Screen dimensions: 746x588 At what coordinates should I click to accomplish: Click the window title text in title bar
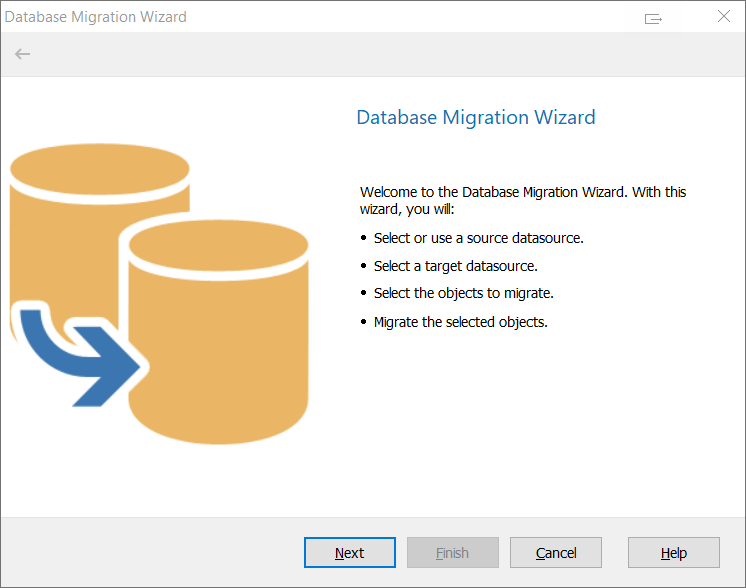[x=96, y=17]
